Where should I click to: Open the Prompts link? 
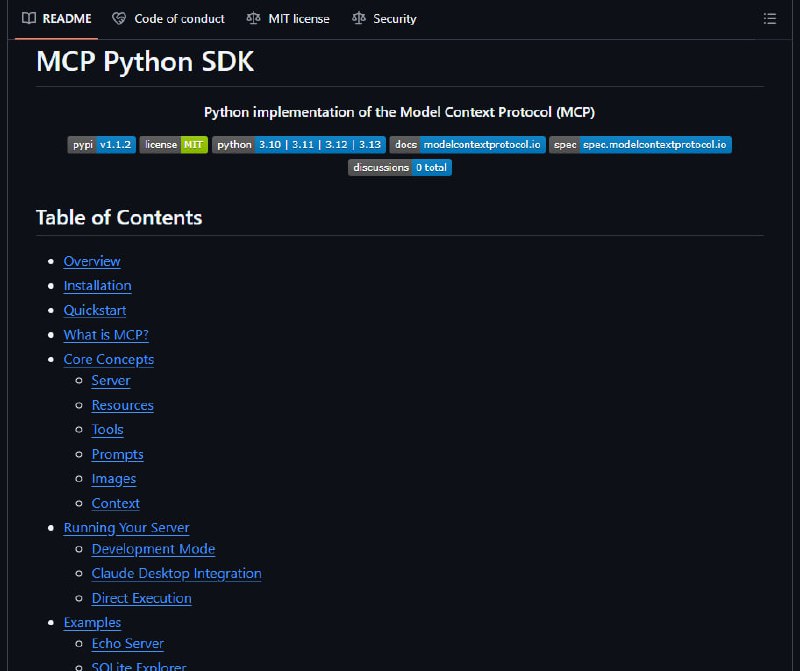(117, 454)
